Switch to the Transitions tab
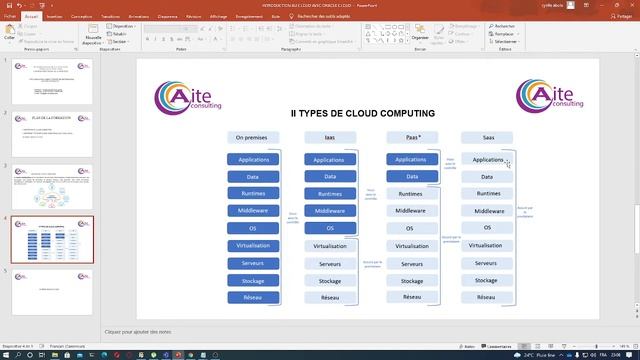The height and width of the screenshot is (360, 640). click(x=110, y=16)
